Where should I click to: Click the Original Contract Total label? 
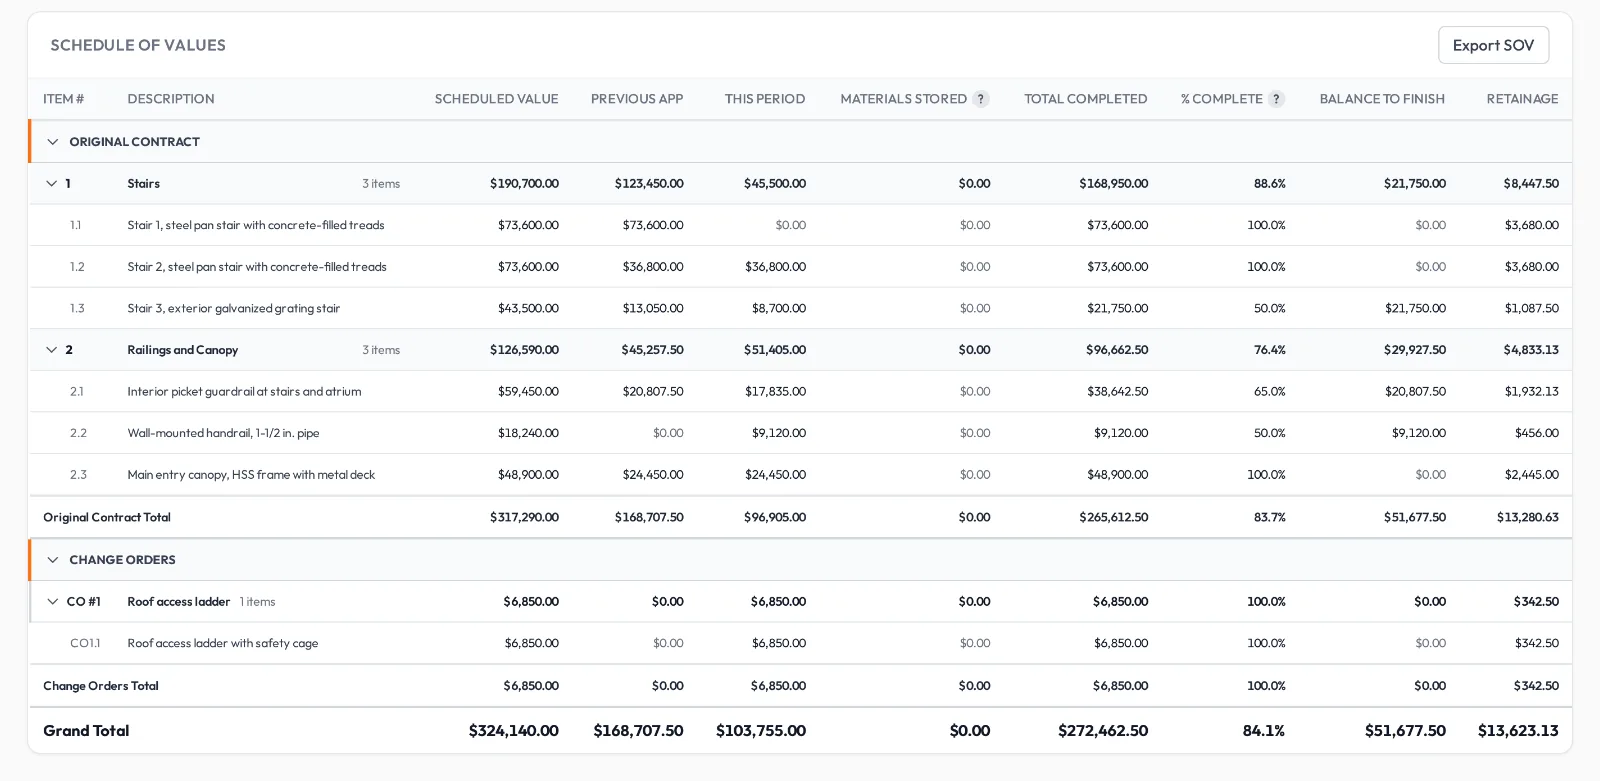pos(107,518)
